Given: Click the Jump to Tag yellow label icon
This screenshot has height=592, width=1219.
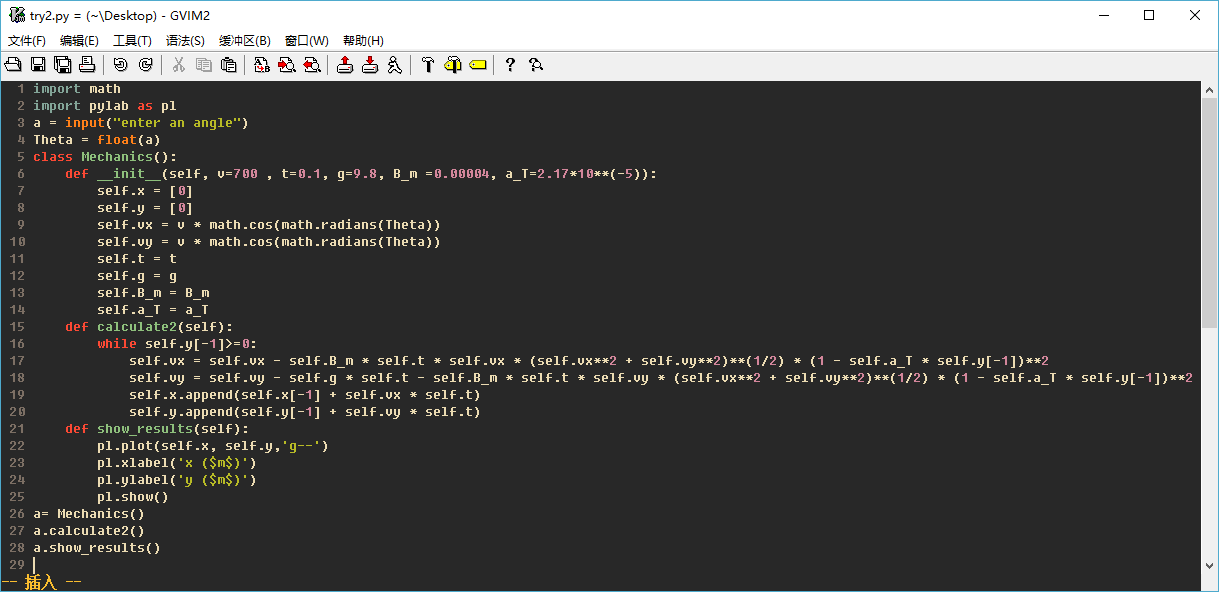Looking at the screenshot, I should click(477, 65).
